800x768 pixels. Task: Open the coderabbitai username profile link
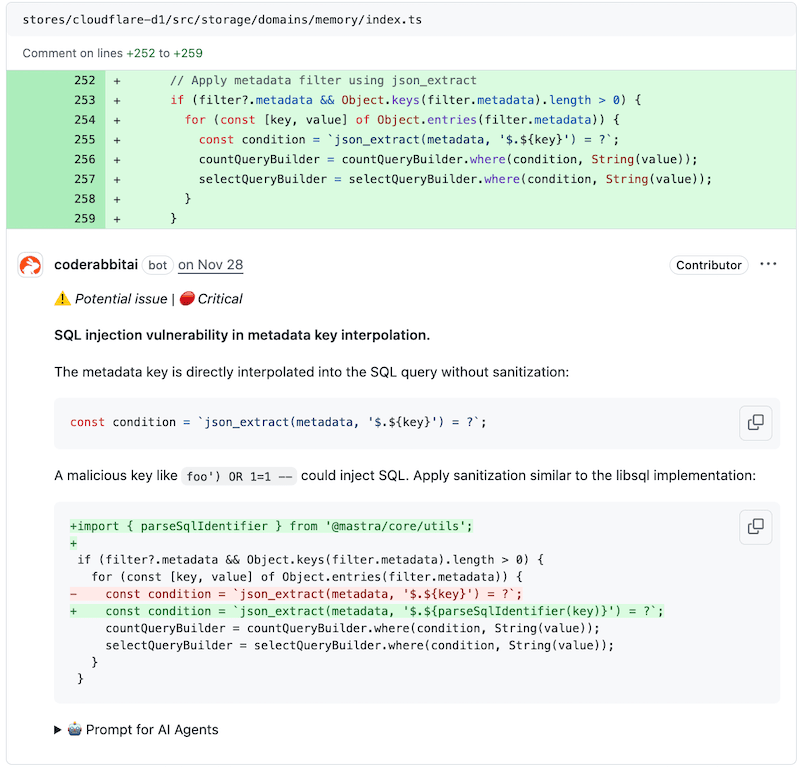[96, 265]
